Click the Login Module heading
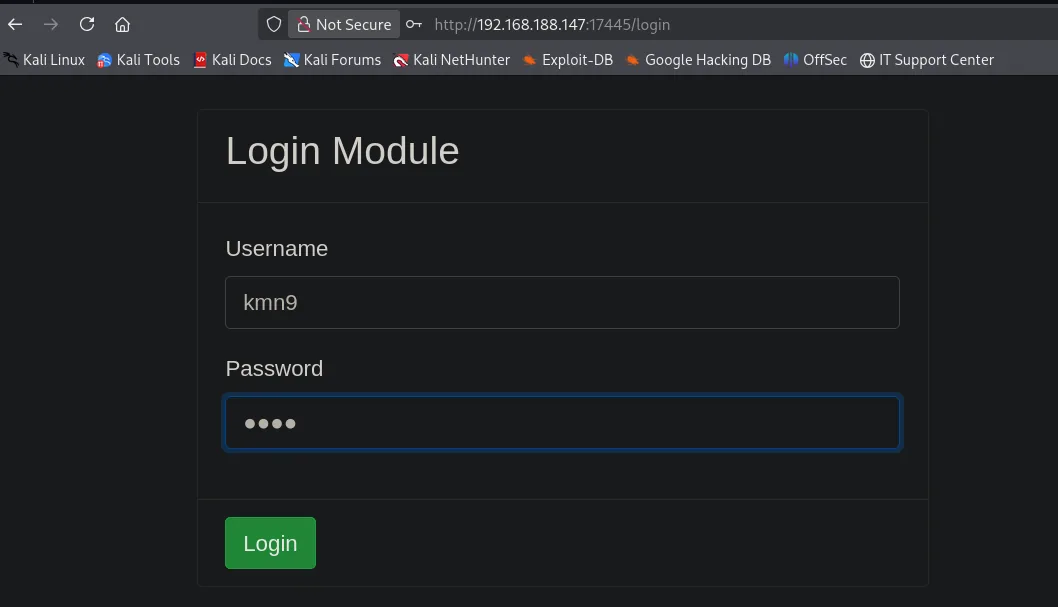This screenshot has height=607, width=1058. [x=342, y=151]
